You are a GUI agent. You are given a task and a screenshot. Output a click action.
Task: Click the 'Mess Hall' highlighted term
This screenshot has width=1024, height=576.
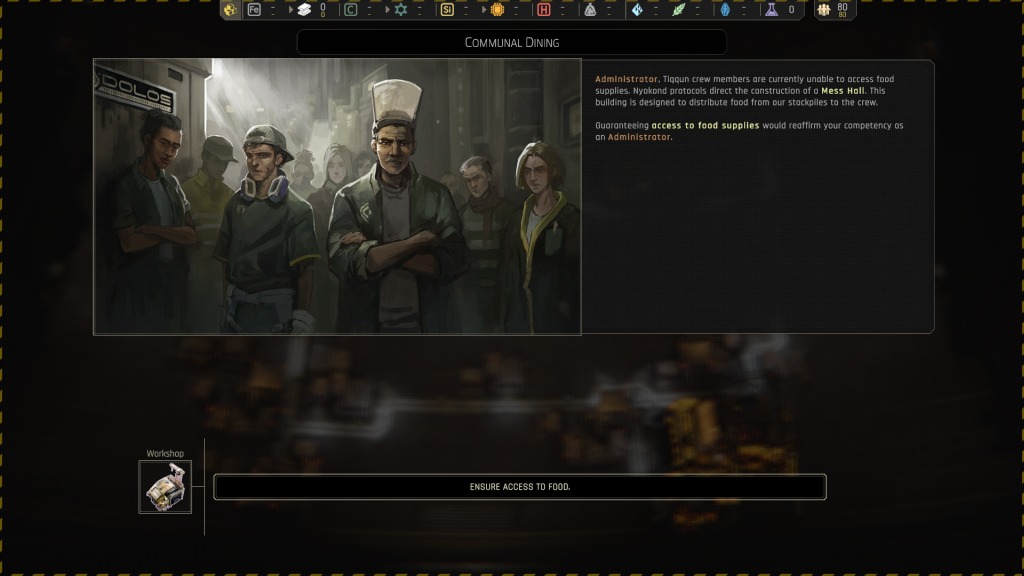842,91
